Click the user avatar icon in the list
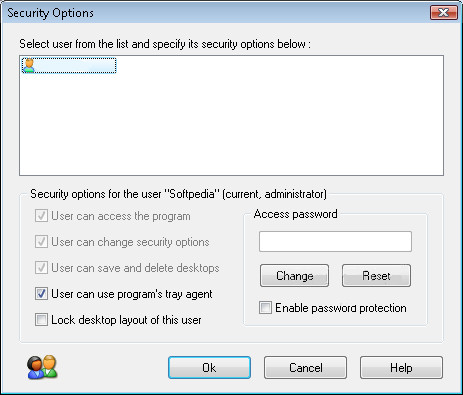The width and height of the screenshot is (463, 395). [29, 65]
